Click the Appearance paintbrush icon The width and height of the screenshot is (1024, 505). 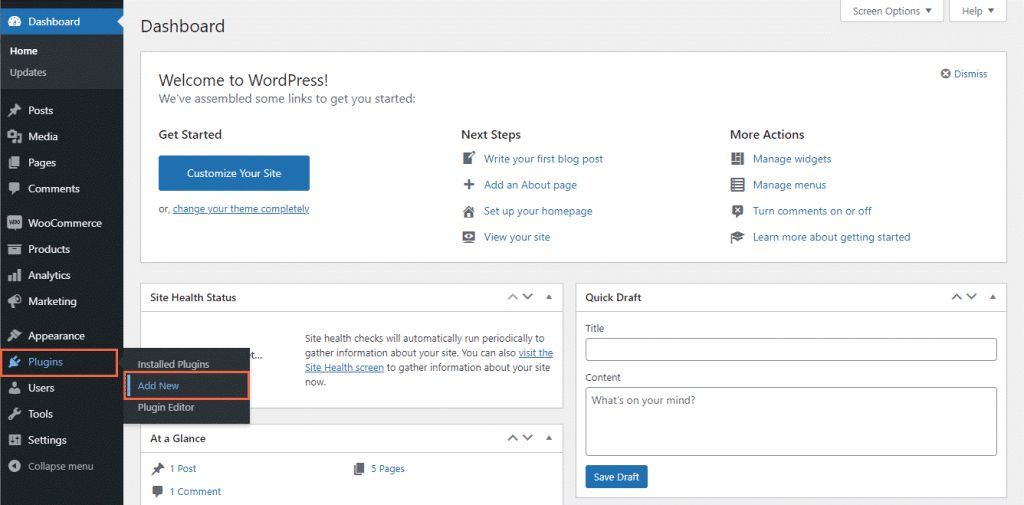[14, 336]
